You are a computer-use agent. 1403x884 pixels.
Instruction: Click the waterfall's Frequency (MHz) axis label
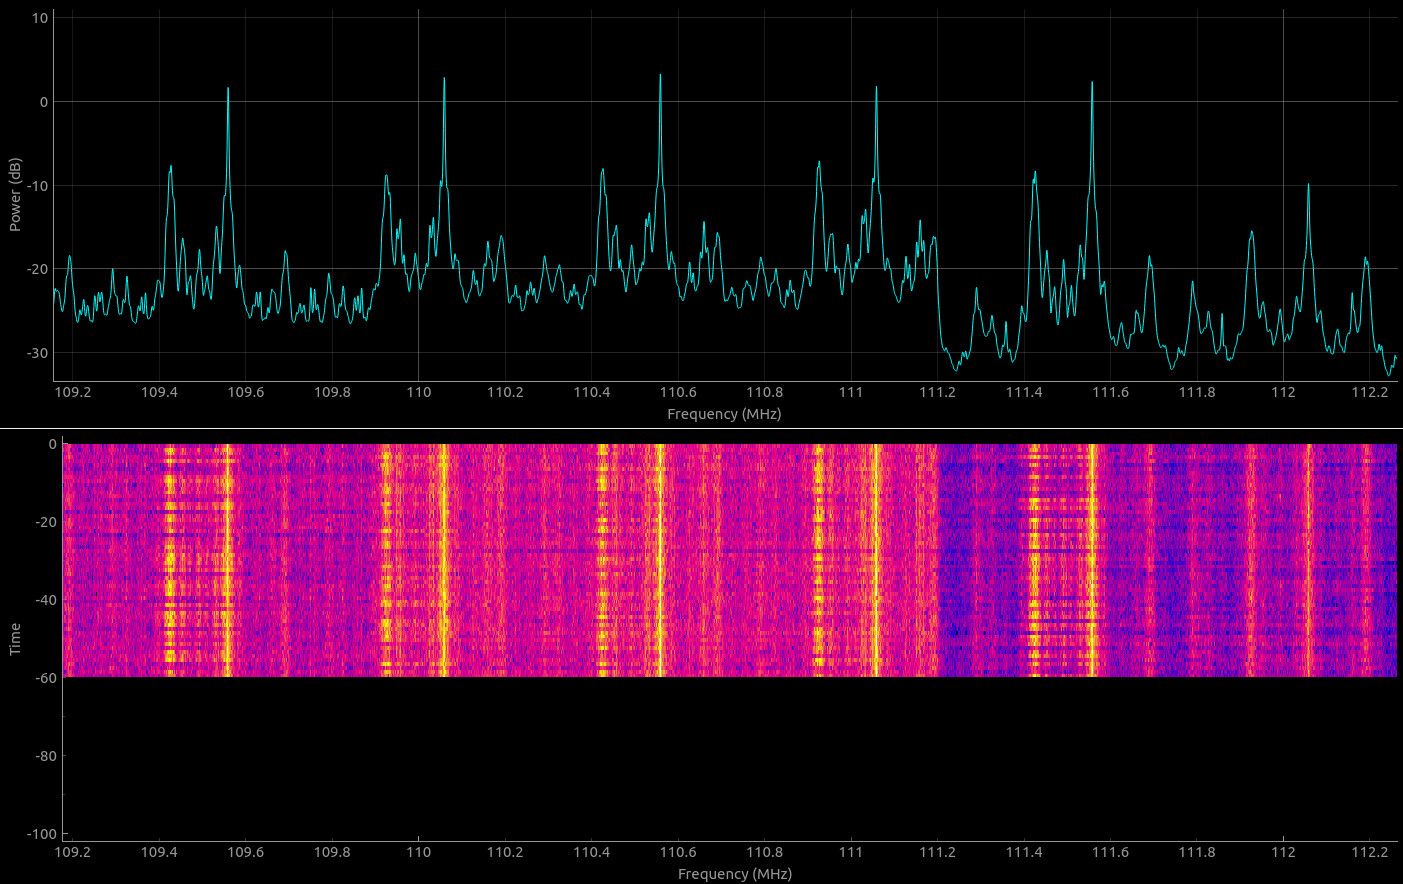[x=734, y=874]
